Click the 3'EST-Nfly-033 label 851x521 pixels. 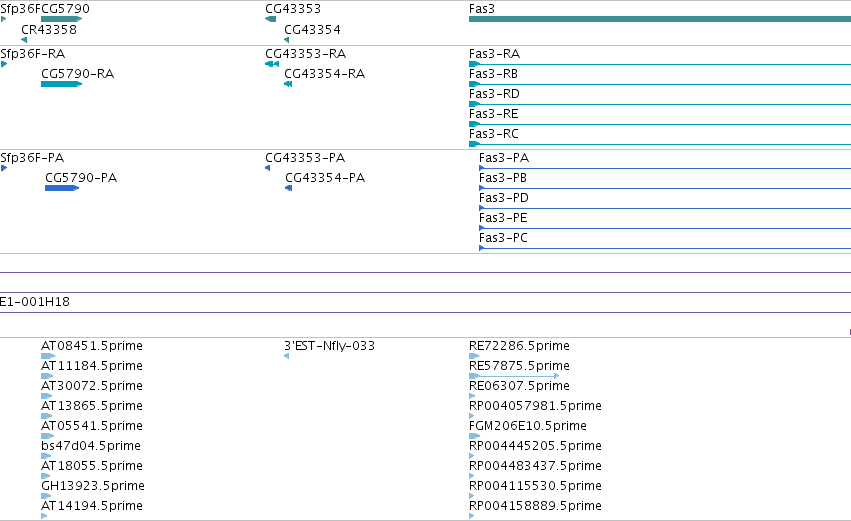tap(329, 346)
